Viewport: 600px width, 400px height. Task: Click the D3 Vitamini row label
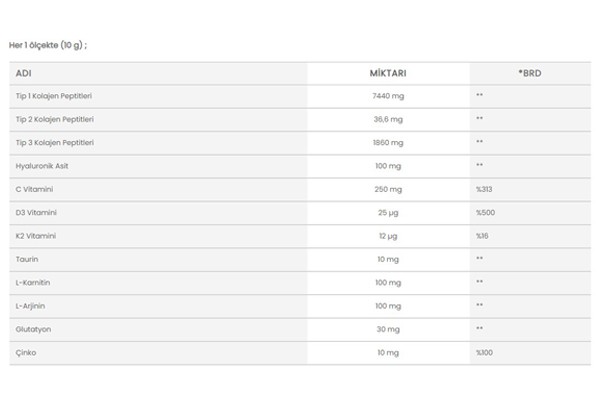[37, 212]
